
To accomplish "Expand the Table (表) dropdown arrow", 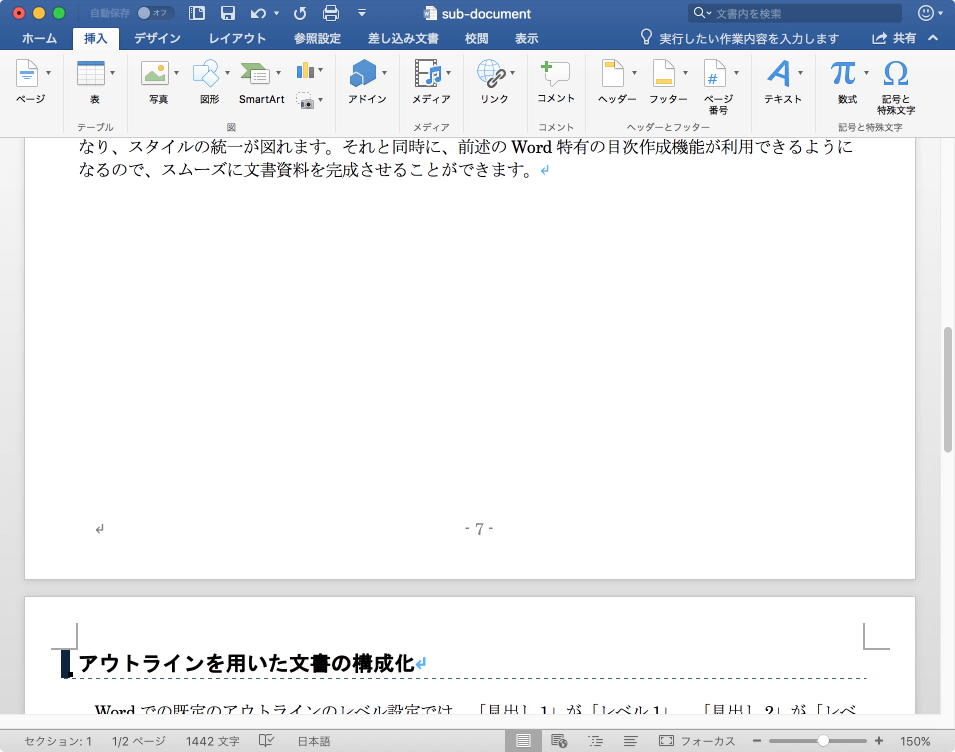I will 113,73.
